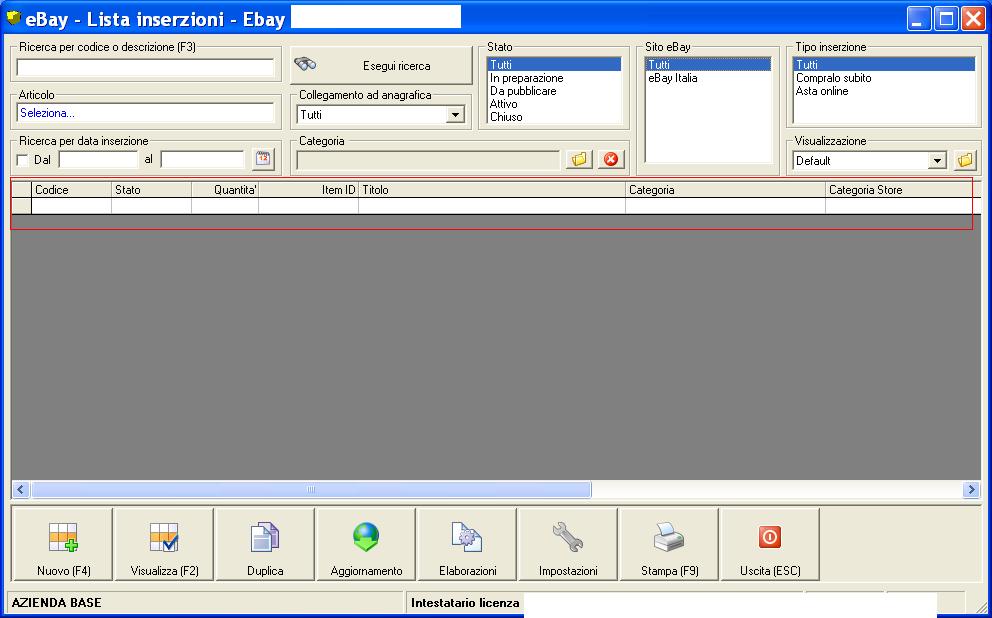992x618 pixels.
Task: Click the Stampa (F9) printer button
Action: pyautogui.click(x=669, y=544)
